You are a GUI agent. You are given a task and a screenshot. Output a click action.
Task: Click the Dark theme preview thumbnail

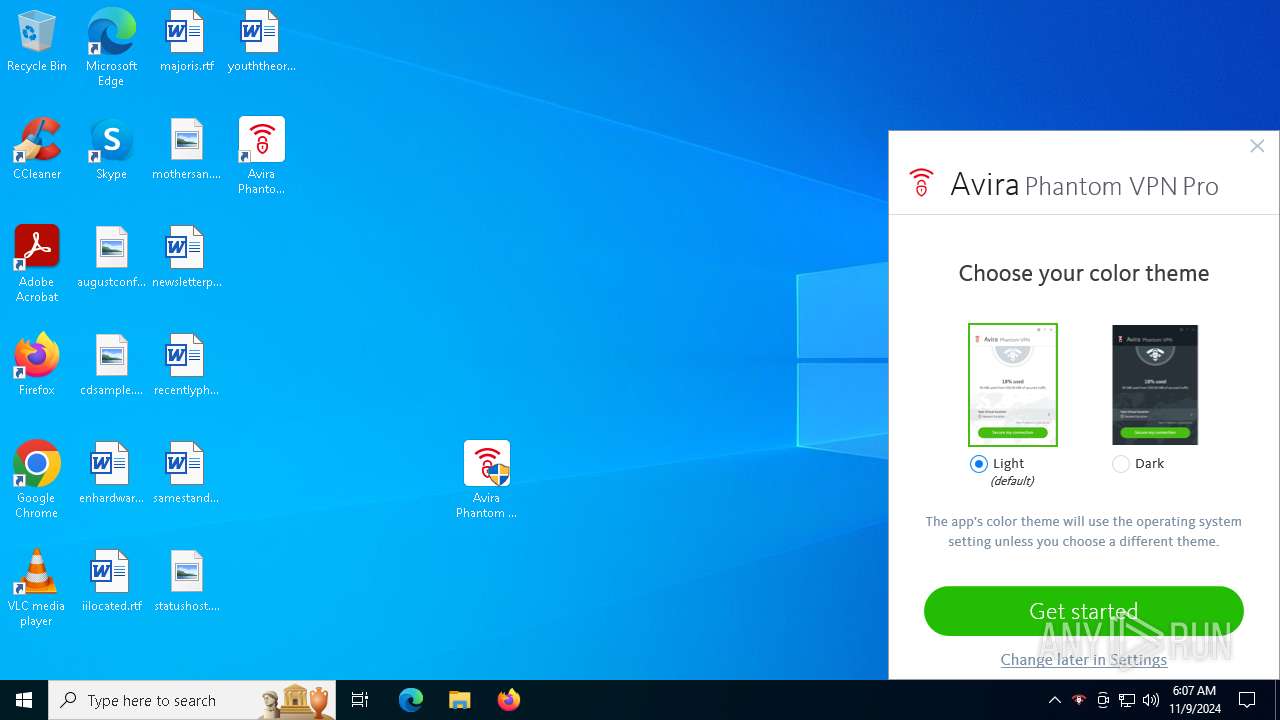(1155, 385)
